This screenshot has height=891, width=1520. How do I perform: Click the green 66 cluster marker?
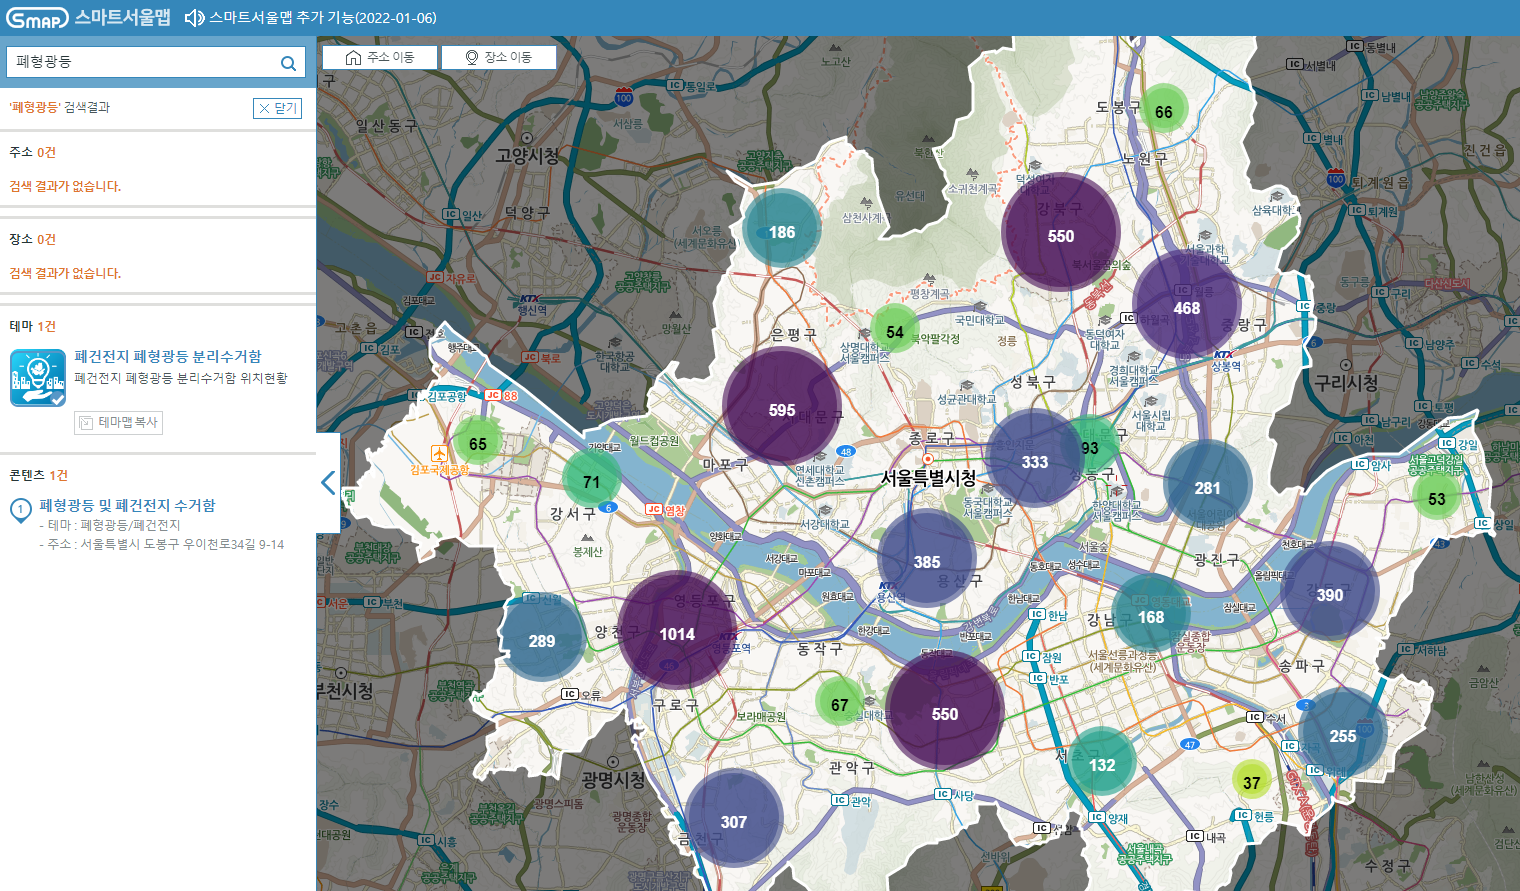pyautogui.click(x=1164, y=110)
